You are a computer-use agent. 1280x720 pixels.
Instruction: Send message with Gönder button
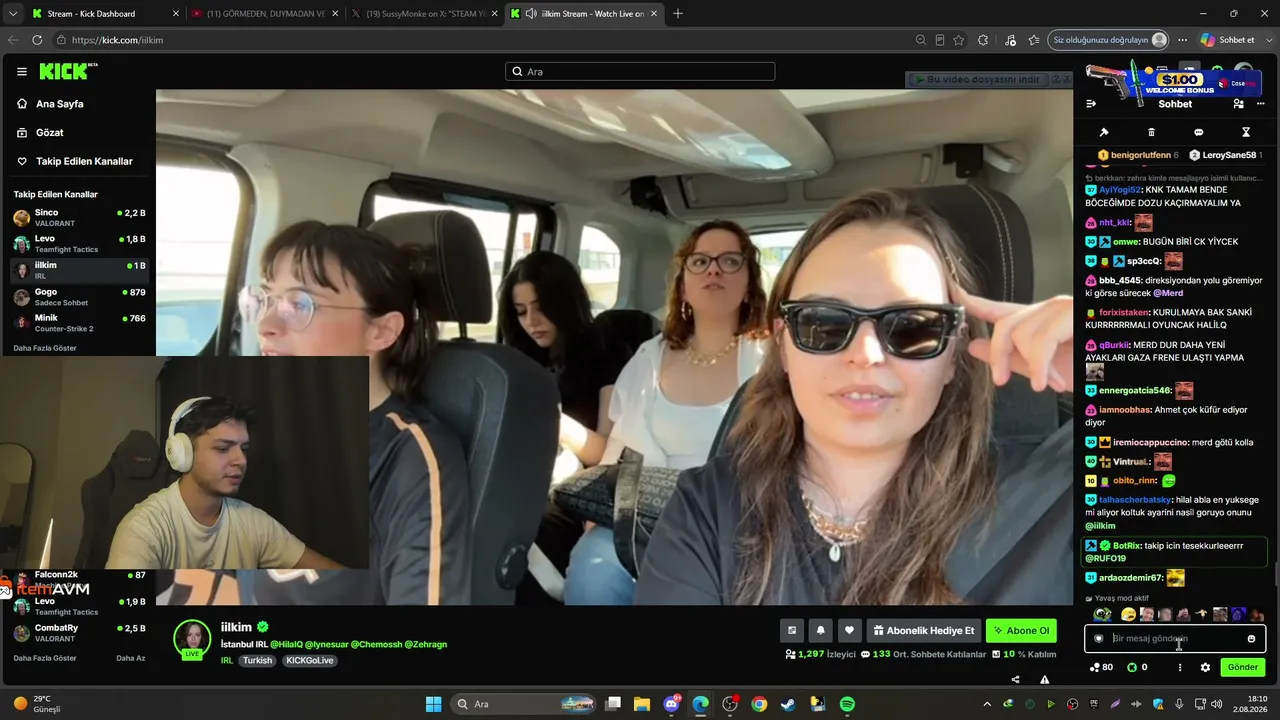pyautogui.click(x=1243, y=667)
